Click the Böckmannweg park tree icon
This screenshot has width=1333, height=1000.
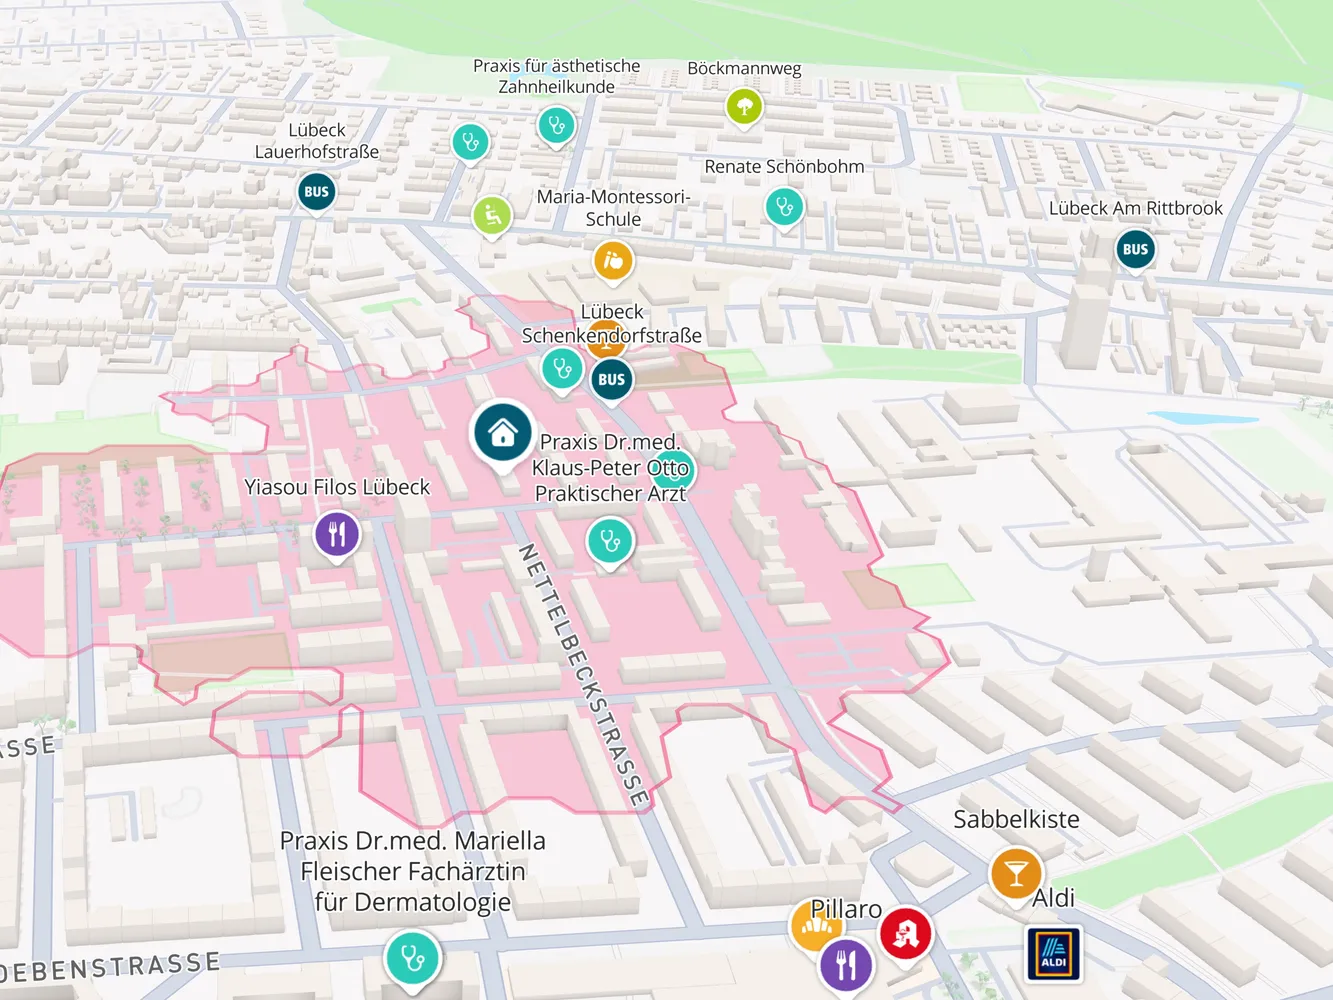[x=744, y=107]
